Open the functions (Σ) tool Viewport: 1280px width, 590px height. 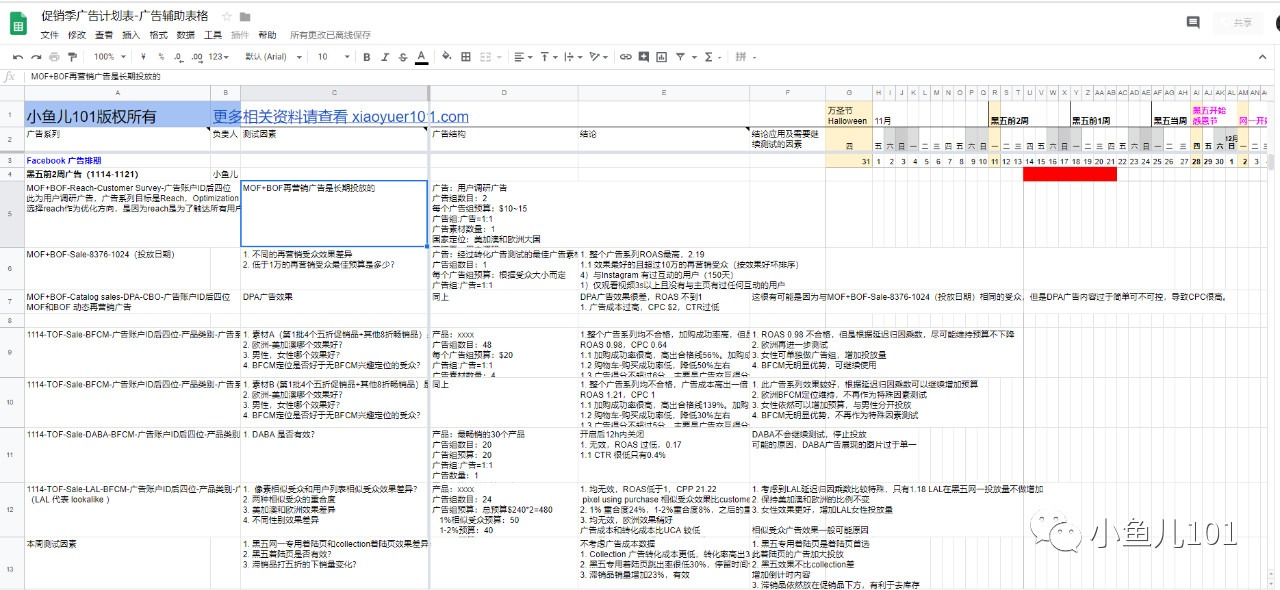pos(709,56)
